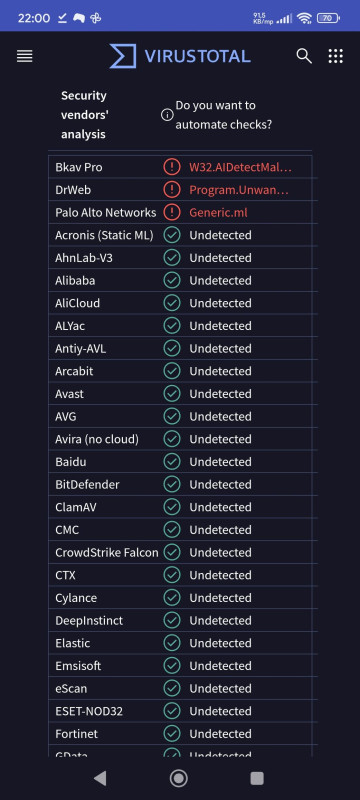Select the ESET-NOD32 vendor name
360x800 pixels.
click(x=89, y=711)
